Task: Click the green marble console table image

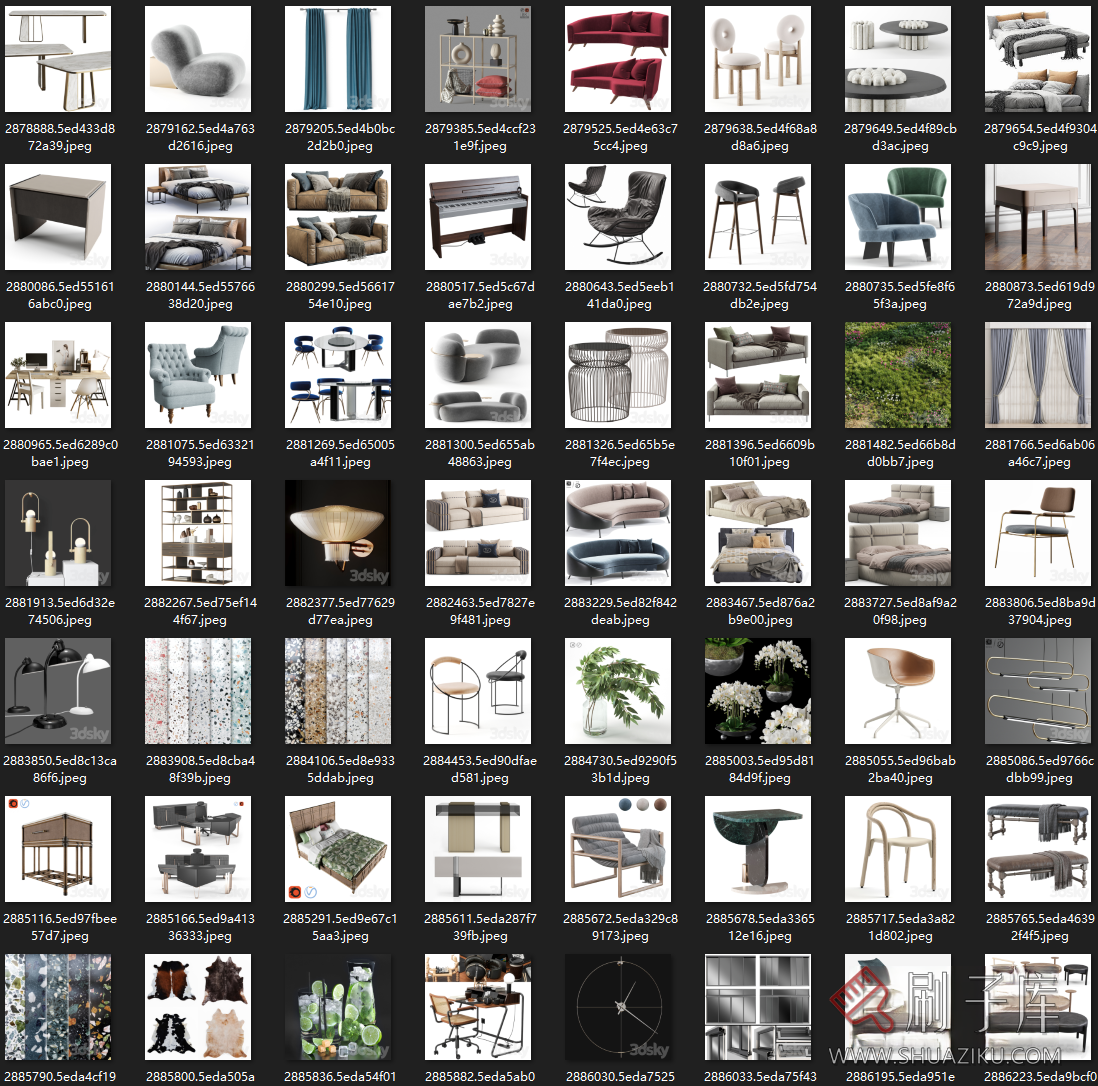Action: tap(758, 848)
